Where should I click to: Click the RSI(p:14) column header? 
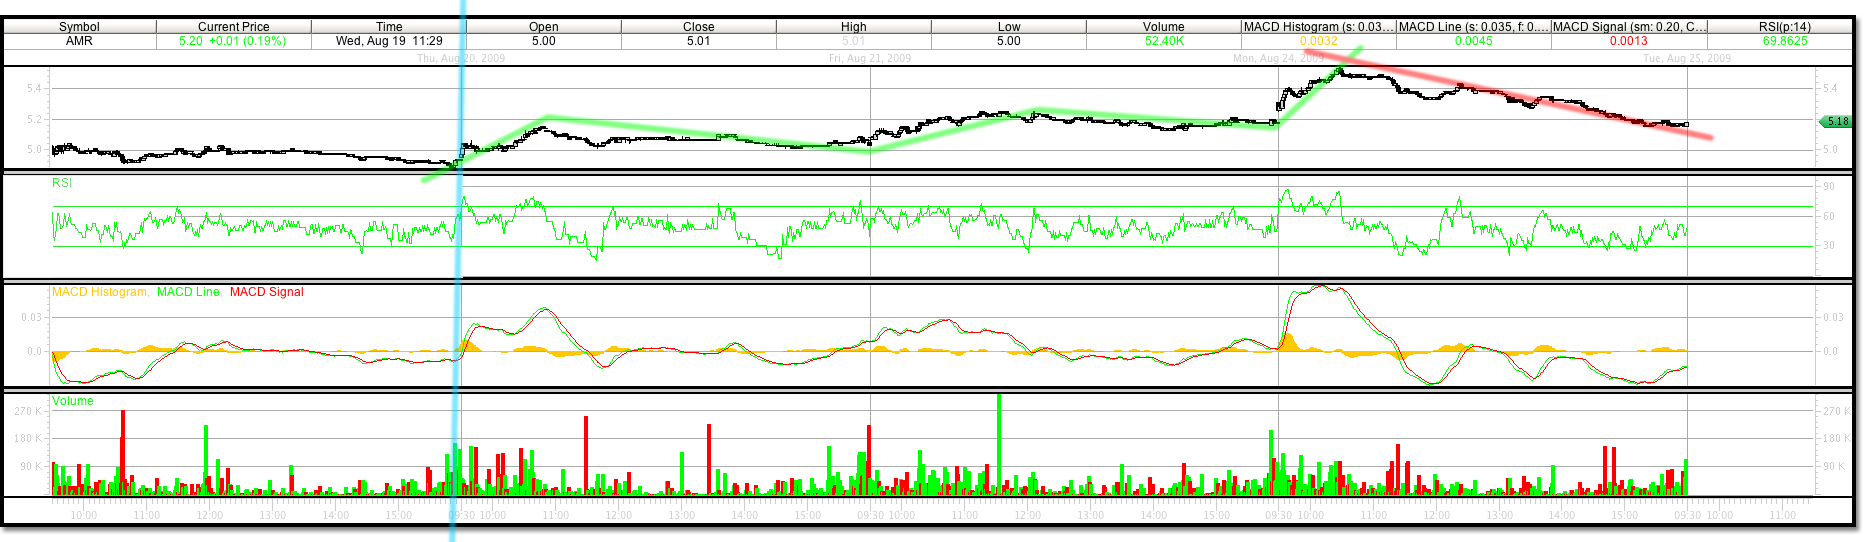[1784, 27]
